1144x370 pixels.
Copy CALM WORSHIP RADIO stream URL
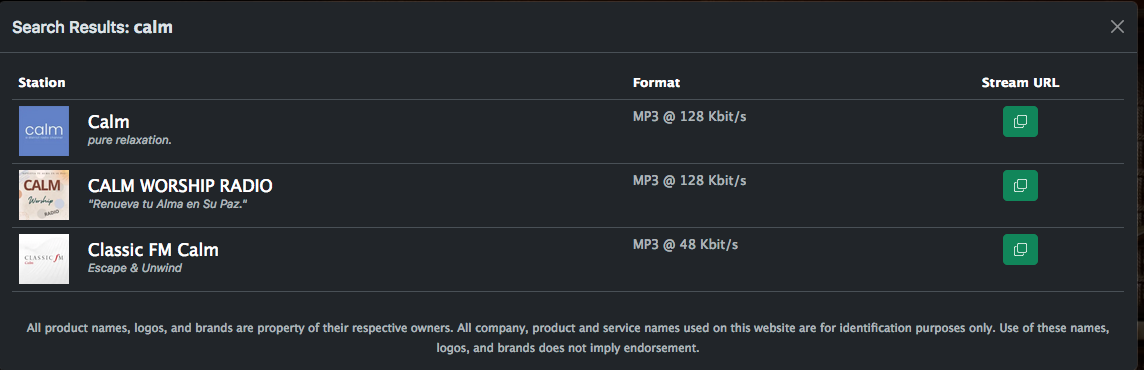click(x=1020, y=185)
